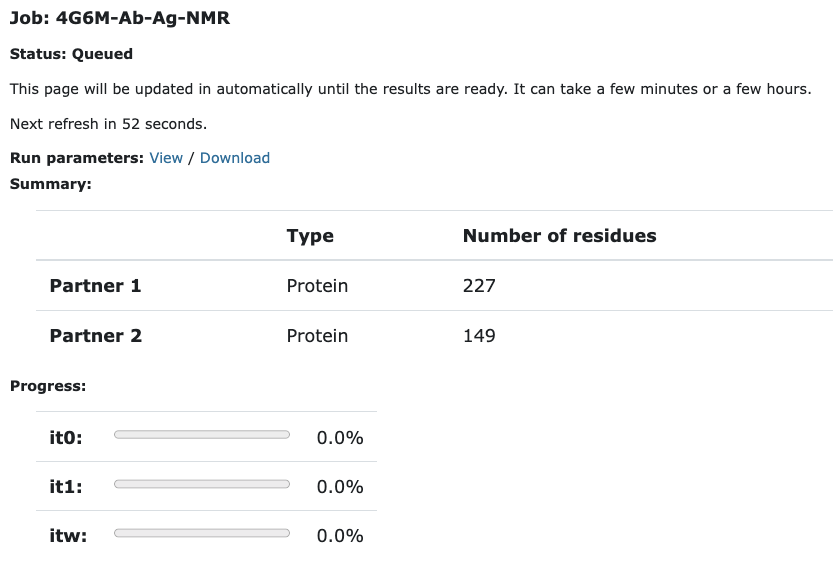
Task: Click the itw percentage value
Action: [340, 536]
